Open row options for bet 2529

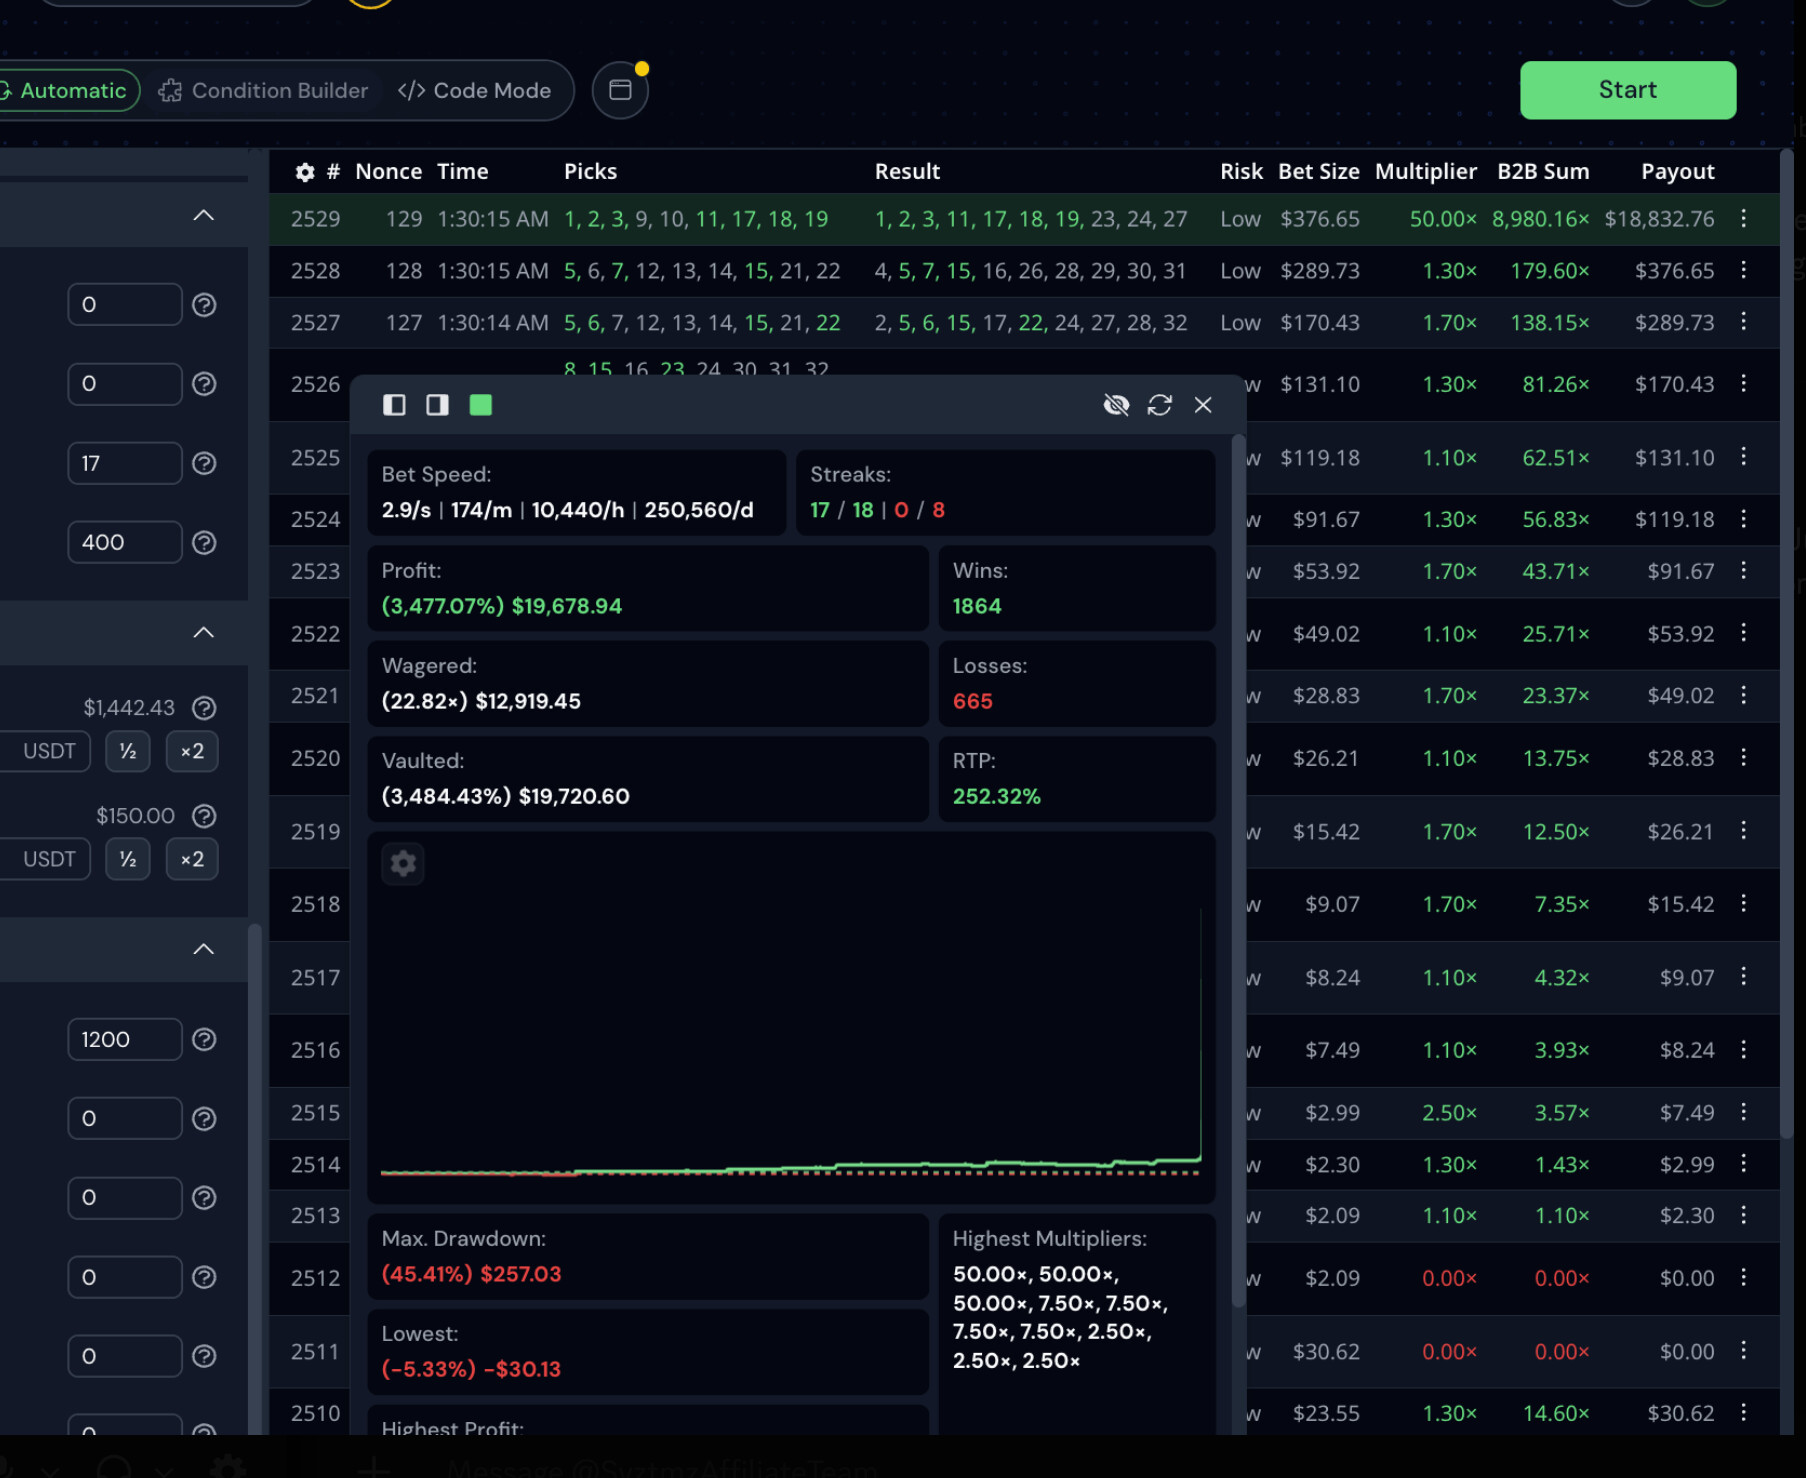tap(1743, 219)
